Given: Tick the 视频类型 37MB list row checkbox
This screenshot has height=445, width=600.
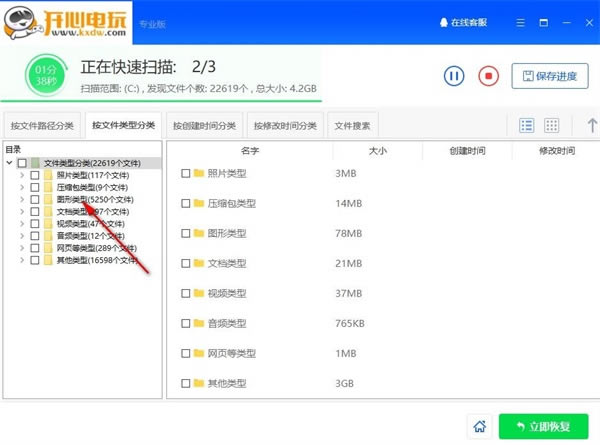Looking at the screenshot, I should point(186,293).
